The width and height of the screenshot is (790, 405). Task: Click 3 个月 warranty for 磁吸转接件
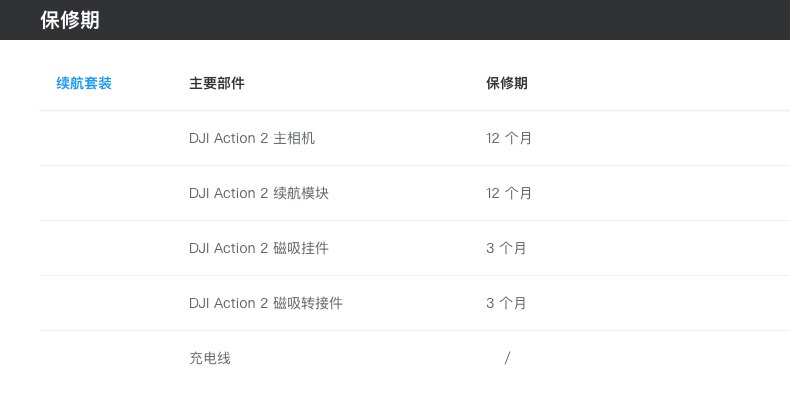tap(506, 303)
